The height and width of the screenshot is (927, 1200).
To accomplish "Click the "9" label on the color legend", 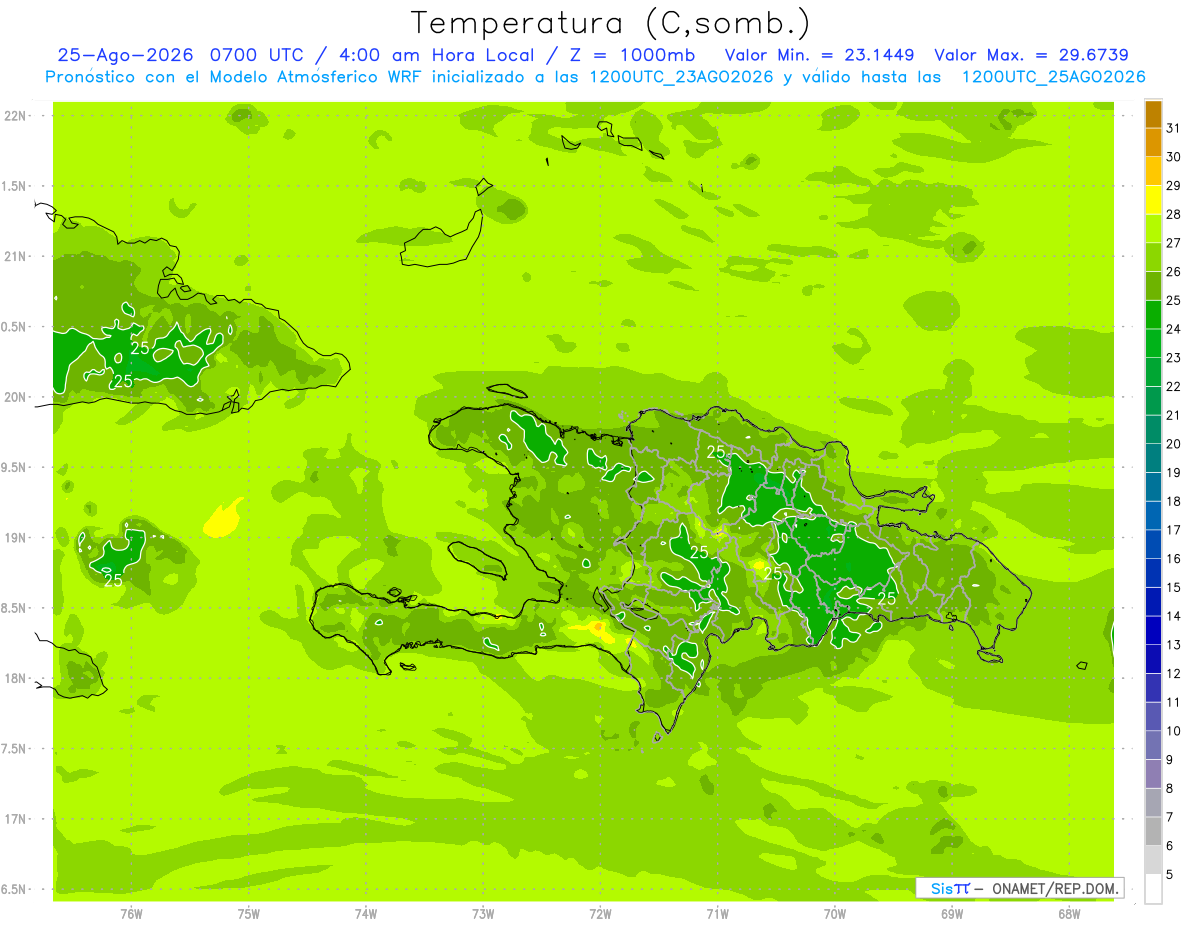I will (x=1171, y=760).
